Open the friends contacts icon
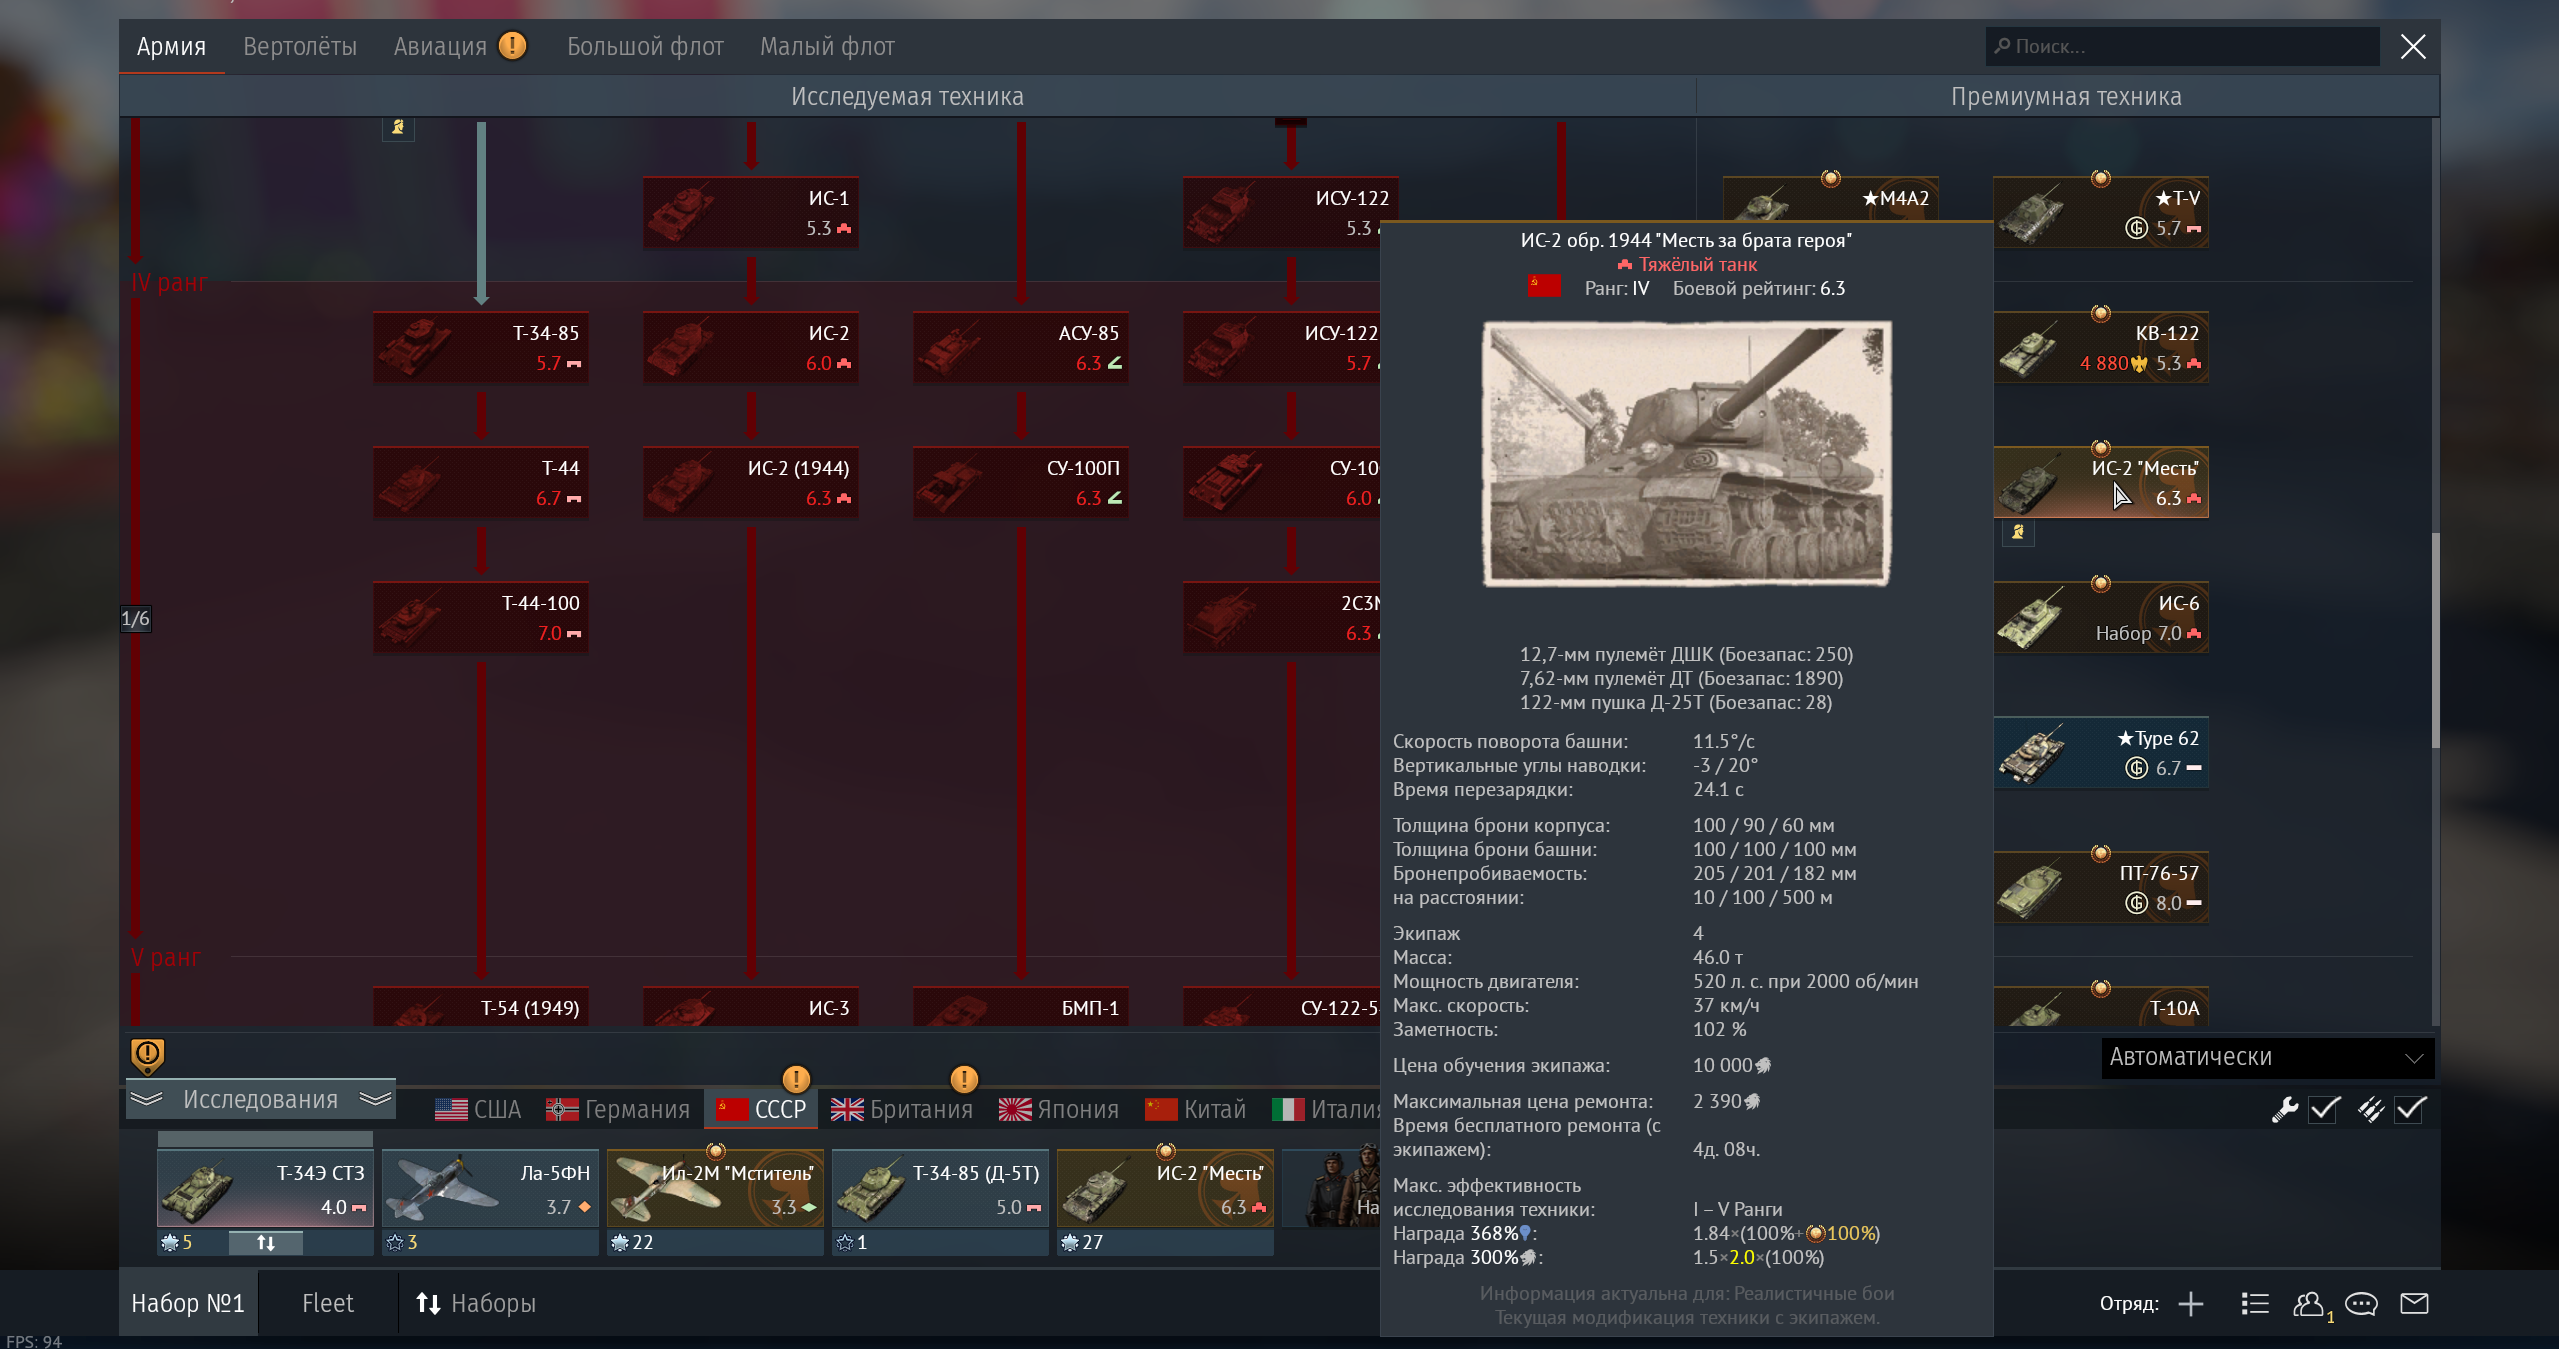The height and width of the screenshot is (1349, 2559). click(x=2310, y=1304)
